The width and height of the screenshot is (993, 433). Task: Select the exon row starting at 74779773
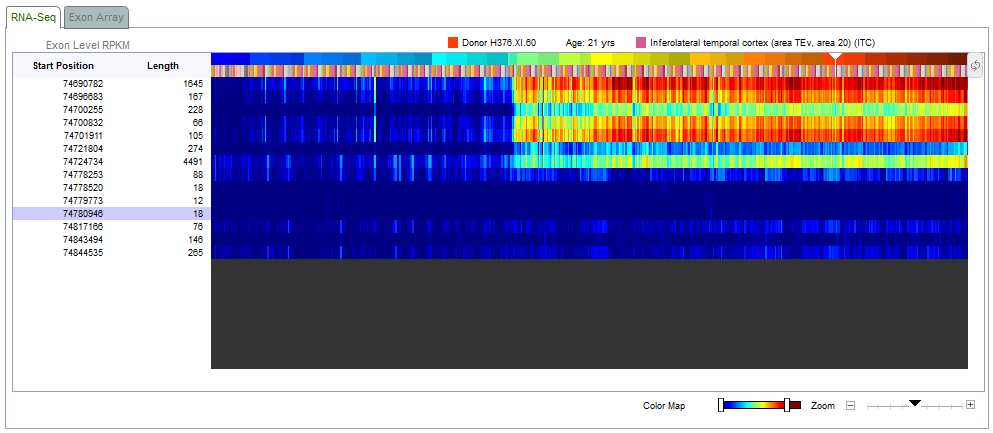pos(111,201)
